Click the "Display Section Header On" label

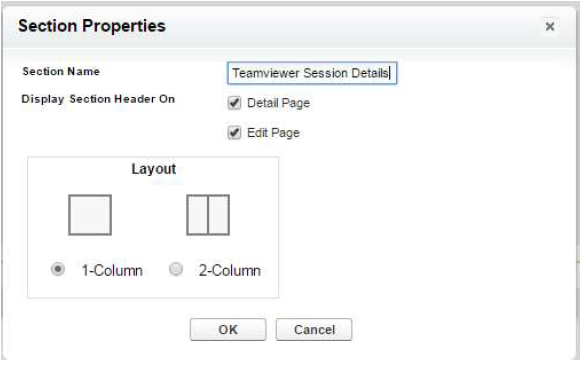coord(98,99)
